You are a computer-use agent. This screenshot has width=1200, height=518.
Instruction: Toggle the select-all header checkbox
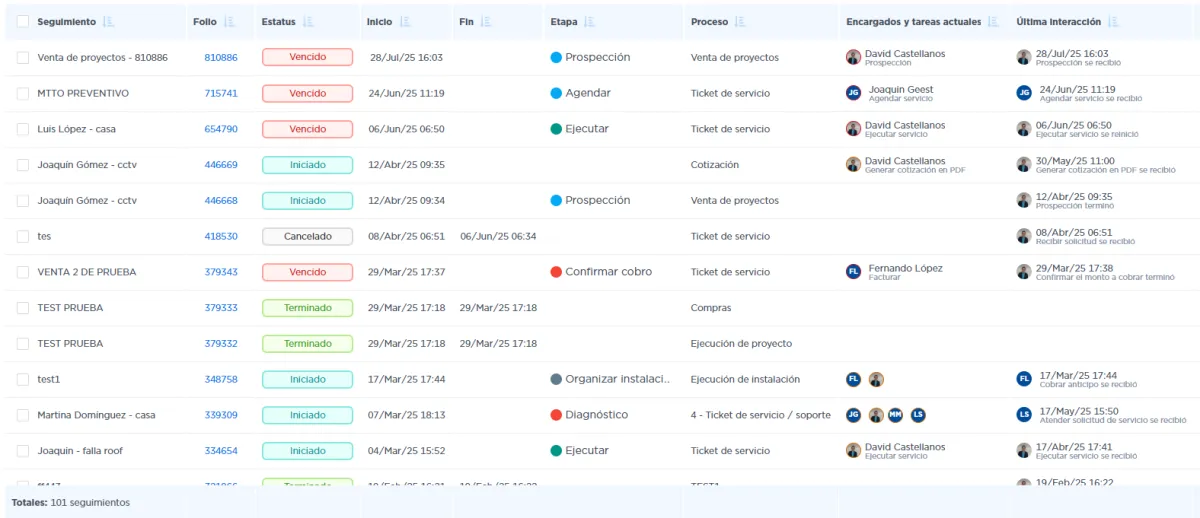(x=23, y=22)
